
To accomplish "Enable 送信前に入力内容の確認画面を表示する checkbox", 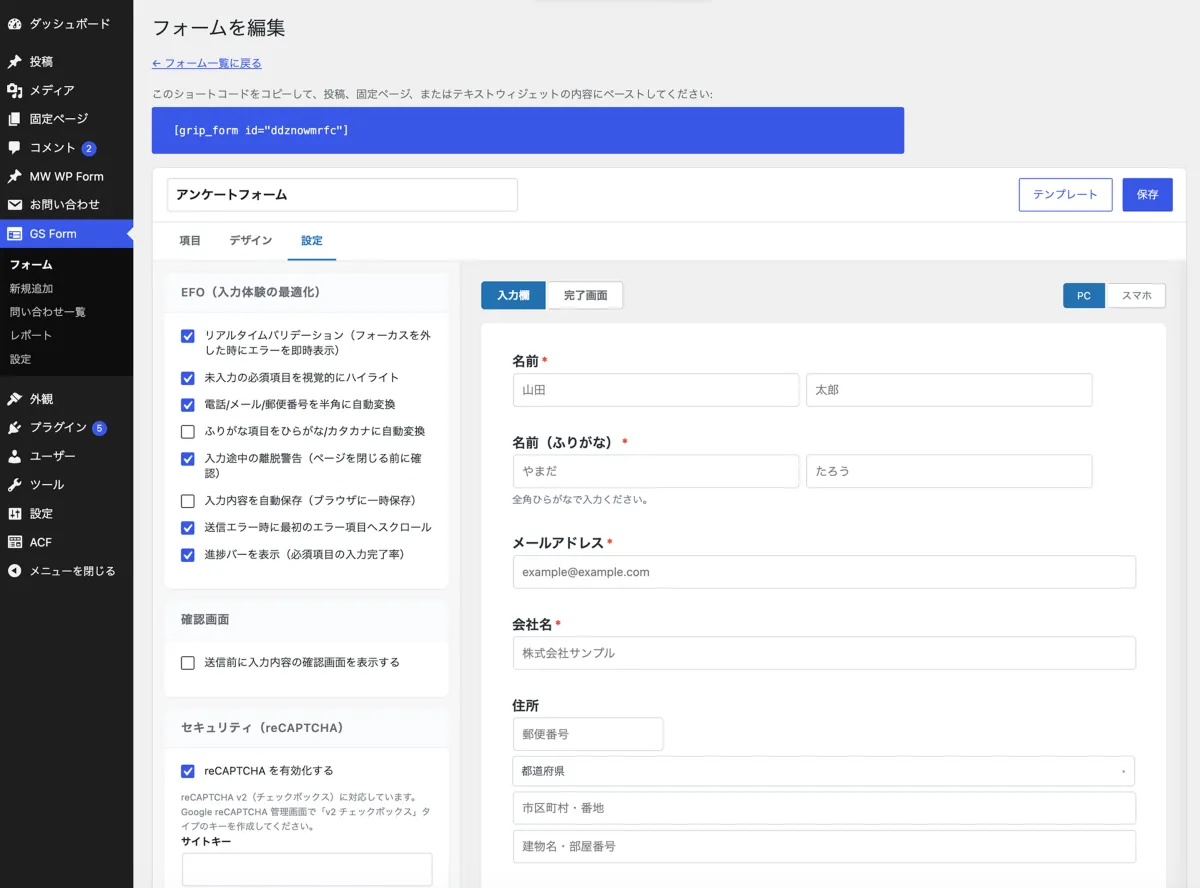I will click(187, 663).
